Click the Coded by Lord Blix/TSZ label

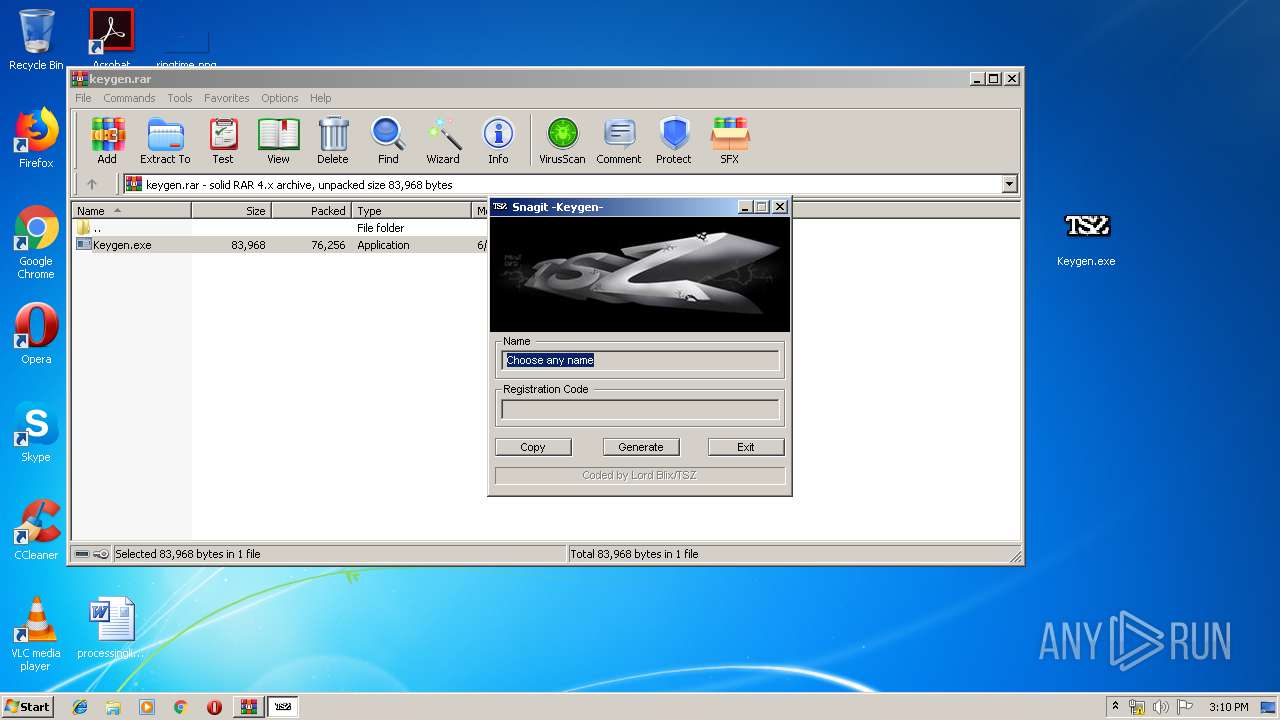coord(640,475)
